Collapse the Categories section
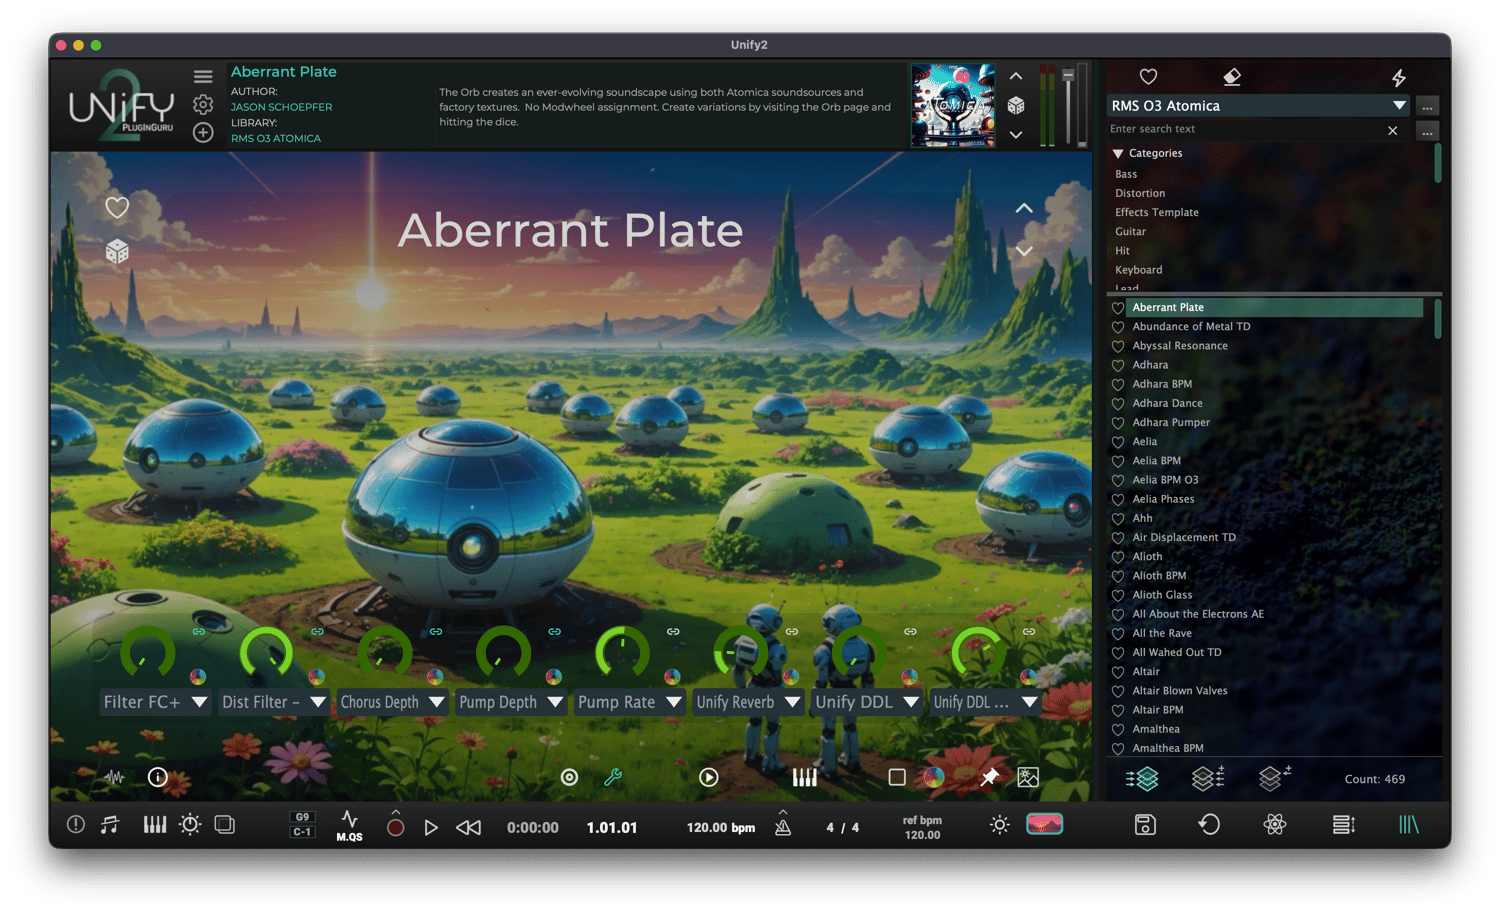The image size is (1500, 913). pyautogui.click(x=1118, y=154)
